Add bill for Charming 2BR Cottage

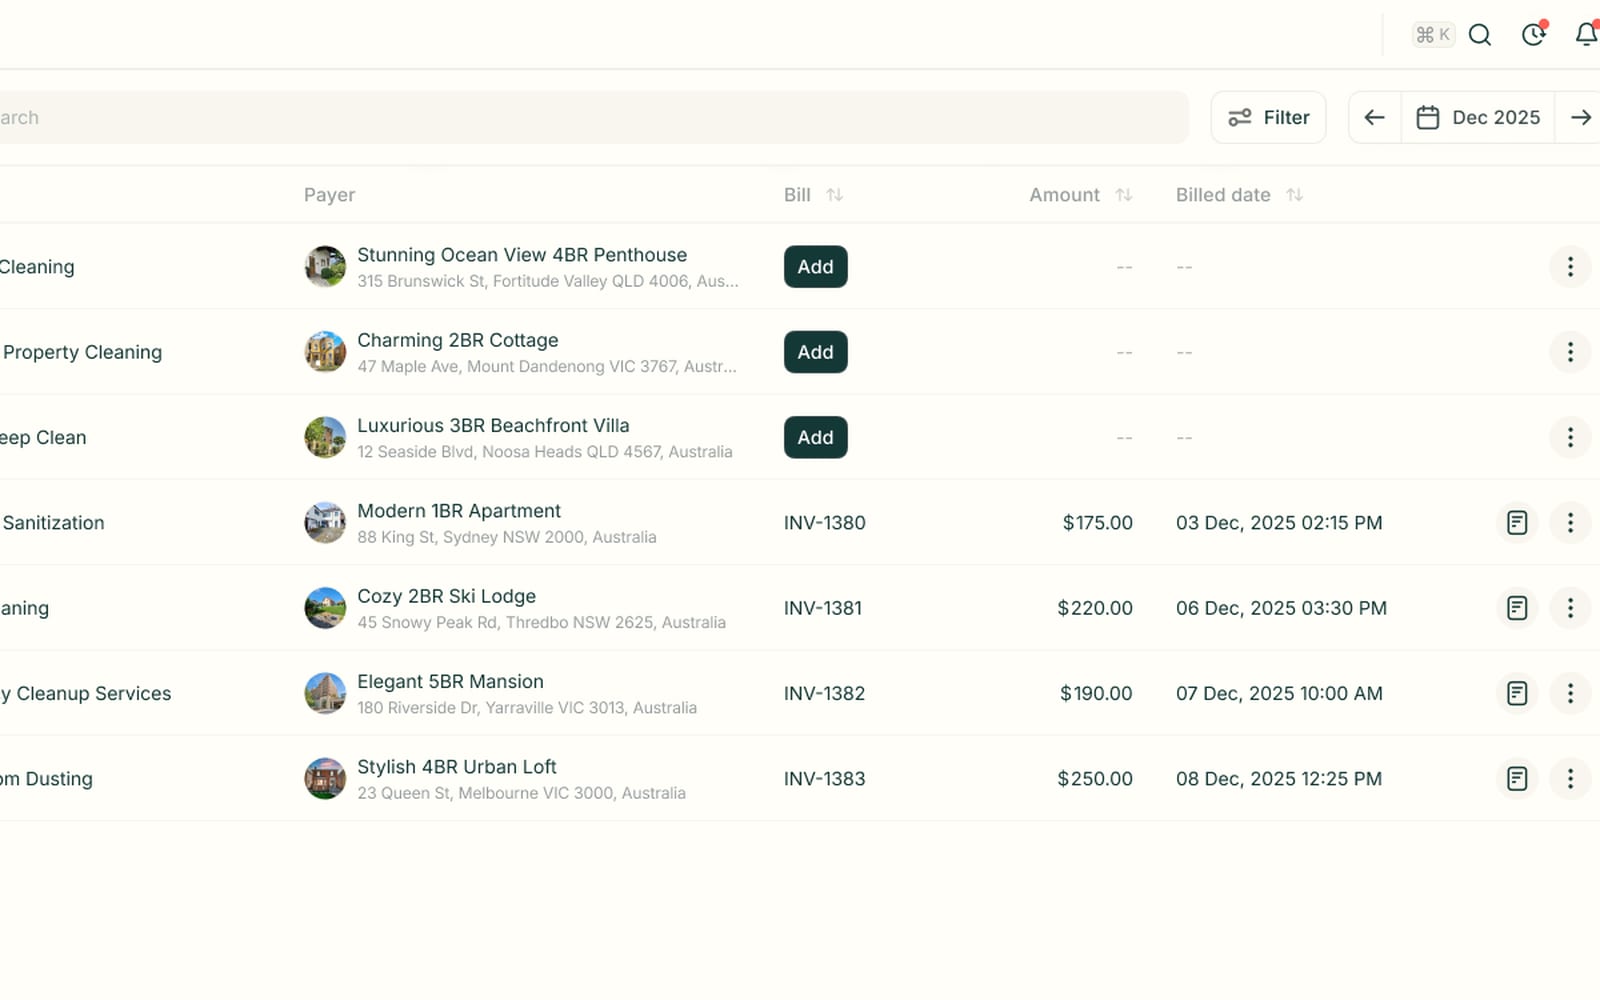[x=815, y=352]
